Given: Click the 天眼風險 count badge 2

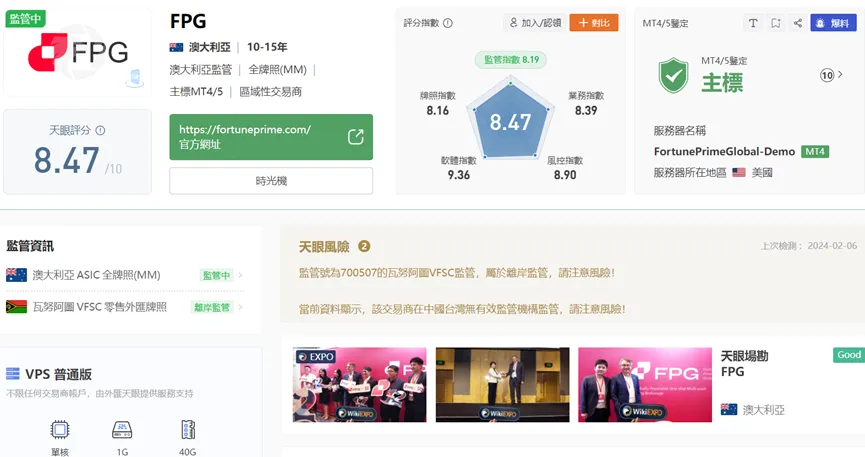Looking at the screenshot, I should click(364, 246).
